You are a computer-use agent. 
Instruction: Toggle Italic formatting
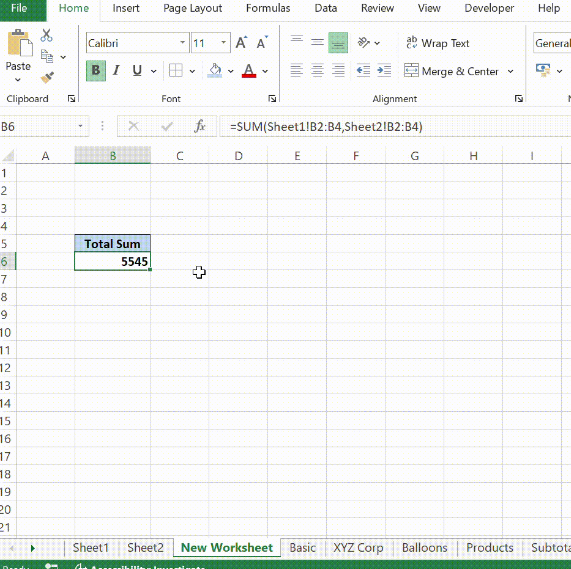click(x=116, y=70)
